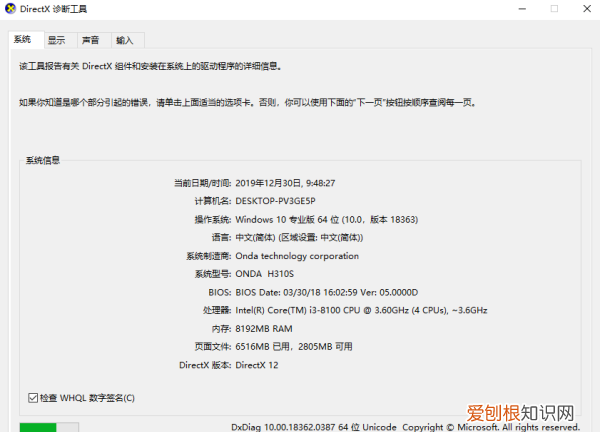Open the 输入 tab
The image size is (600, 432).
(128, 40)
